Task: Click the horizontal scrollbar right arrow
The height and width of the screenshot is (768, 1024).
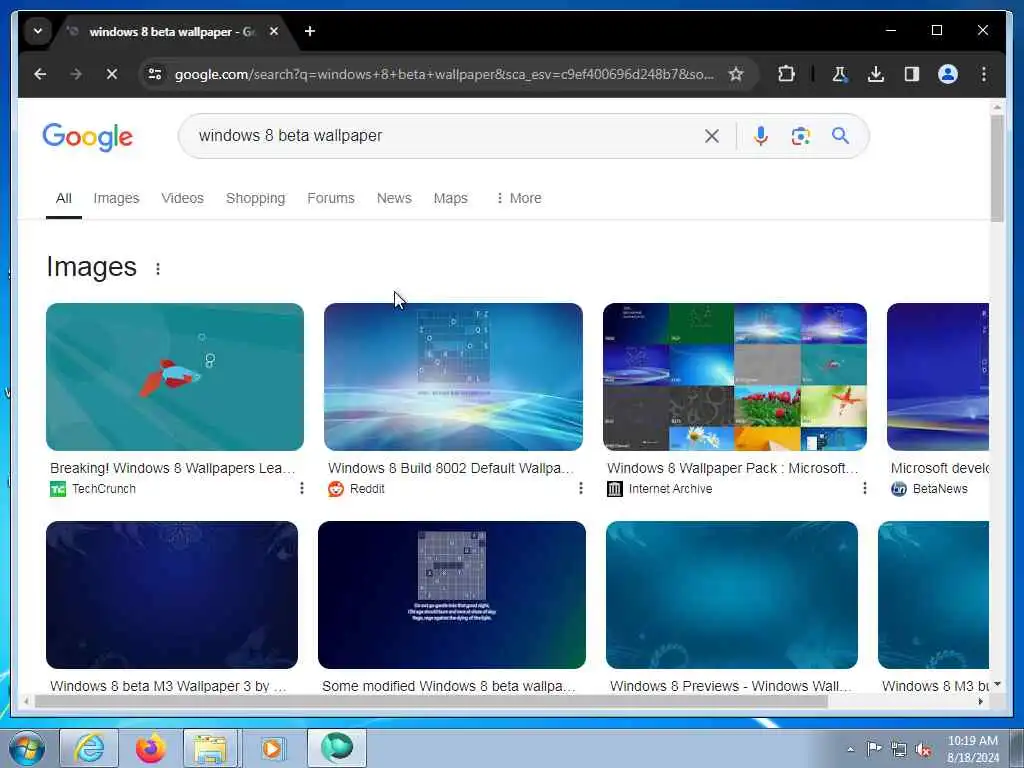Action: click(x=980, y=702)
